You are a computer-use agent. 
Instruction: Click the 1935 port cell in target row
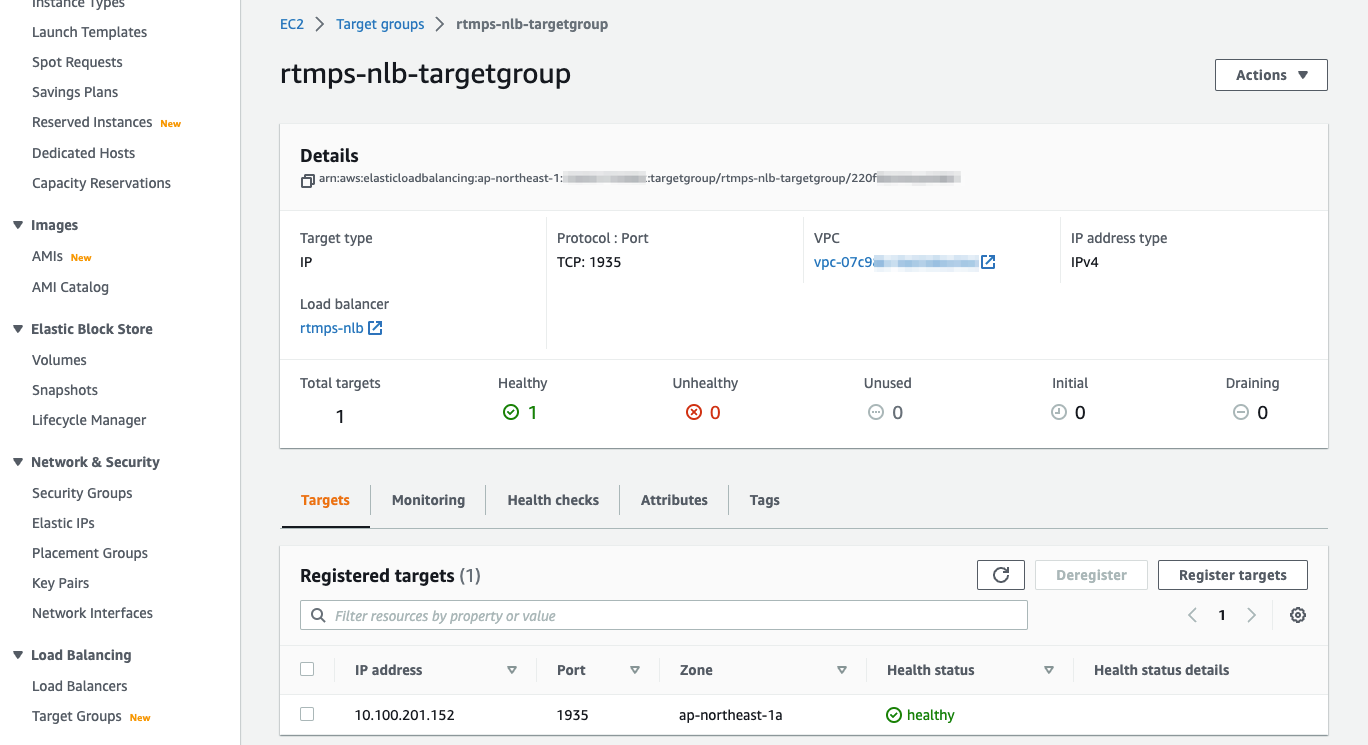[x=573, y=715]
